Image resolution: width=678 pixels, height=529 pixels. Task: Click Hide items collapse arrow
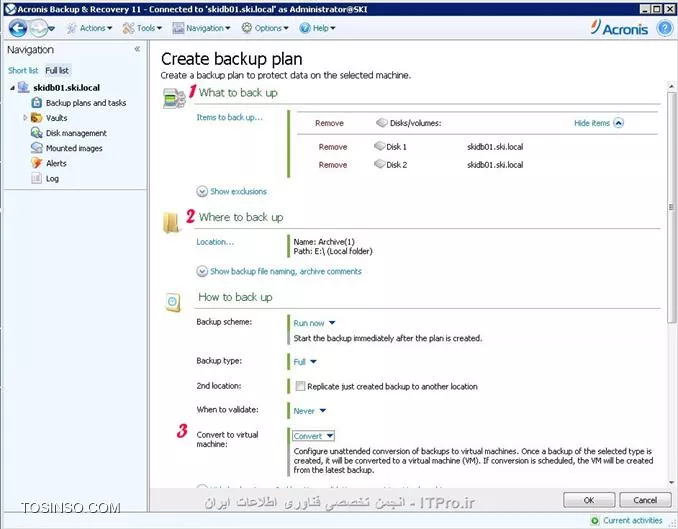click(x=618, y=123)
